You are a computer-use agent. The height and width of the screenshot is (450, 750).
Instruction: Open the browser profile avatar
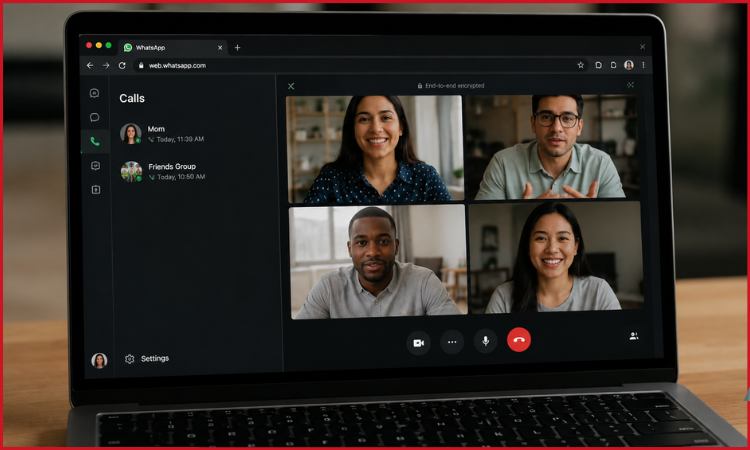629,65
